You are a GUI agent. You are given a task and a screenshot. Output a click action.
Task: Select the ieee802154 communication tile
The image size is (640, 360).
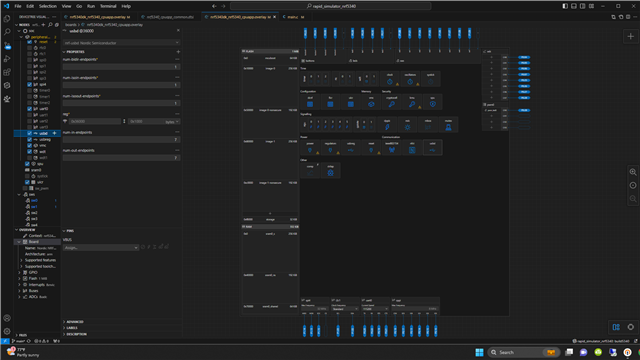tap(391, 148)
